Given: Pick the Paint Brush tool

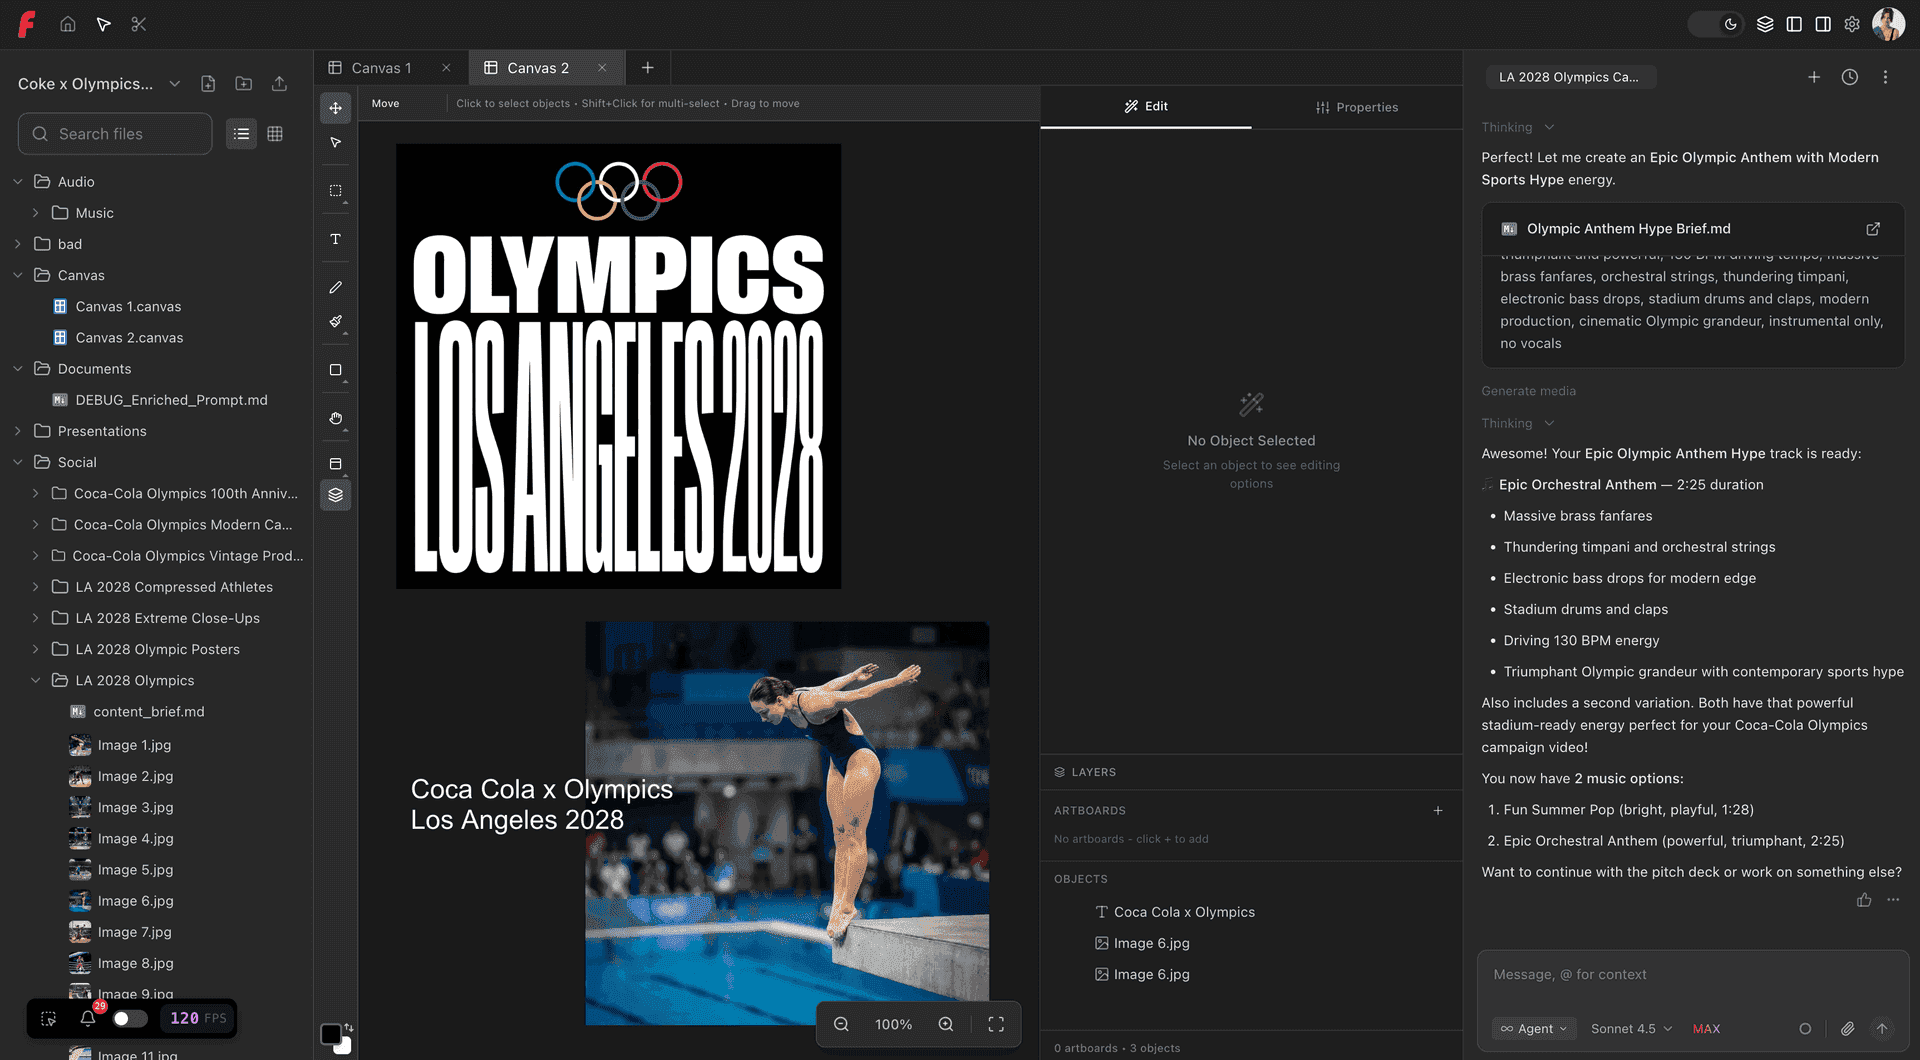Looking at the screenshot, I should tap(336, 322).
